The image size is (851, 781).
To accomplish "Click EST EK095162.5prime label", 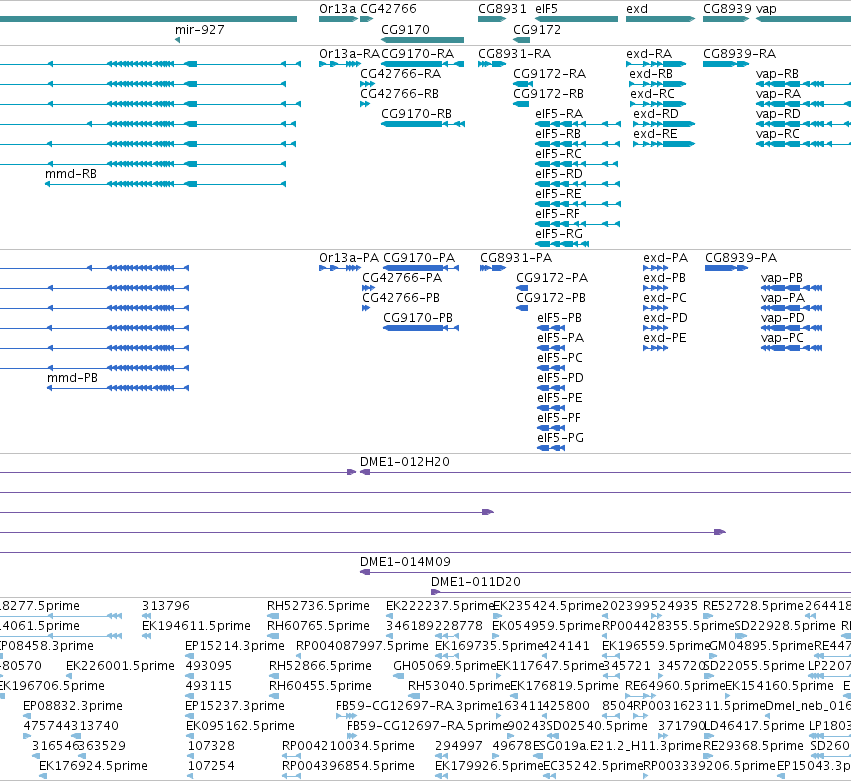I will point(240,726).
